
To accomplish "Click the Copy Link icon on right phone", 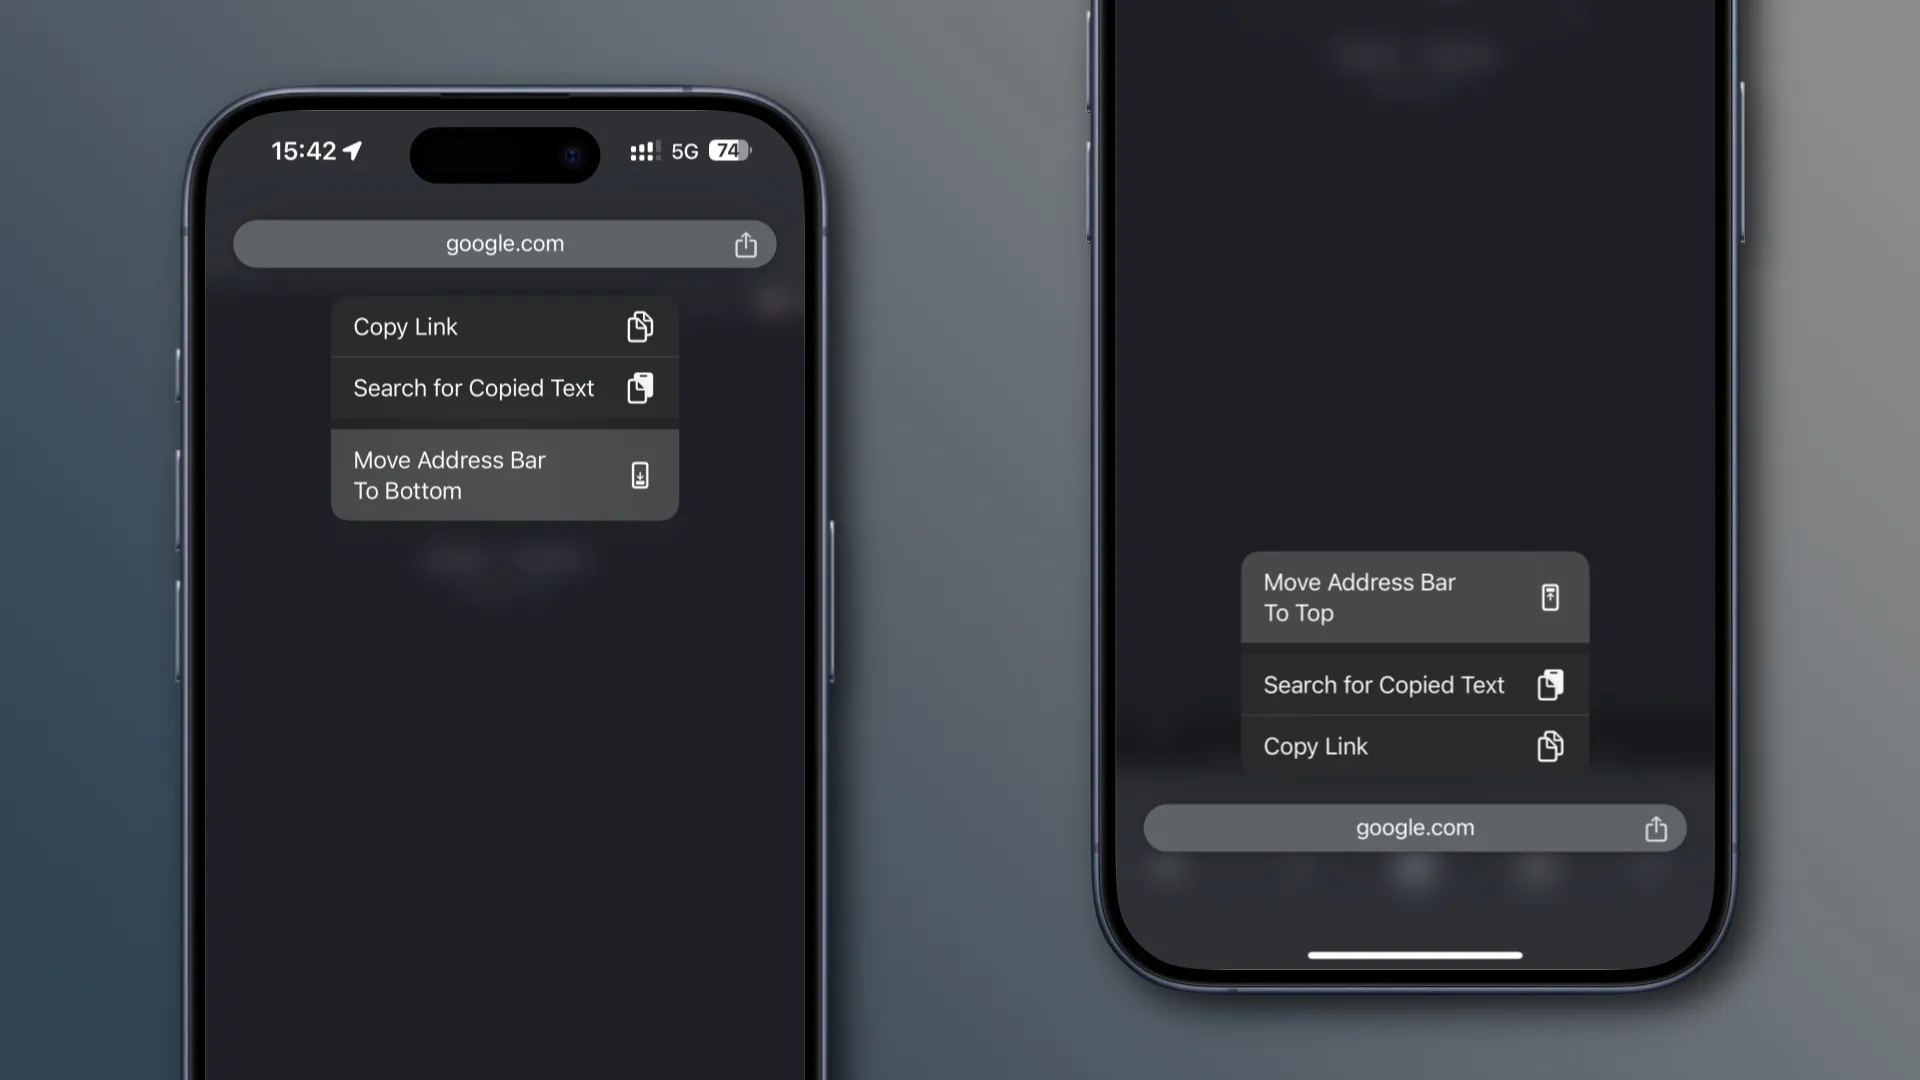I will point(1549,746).
